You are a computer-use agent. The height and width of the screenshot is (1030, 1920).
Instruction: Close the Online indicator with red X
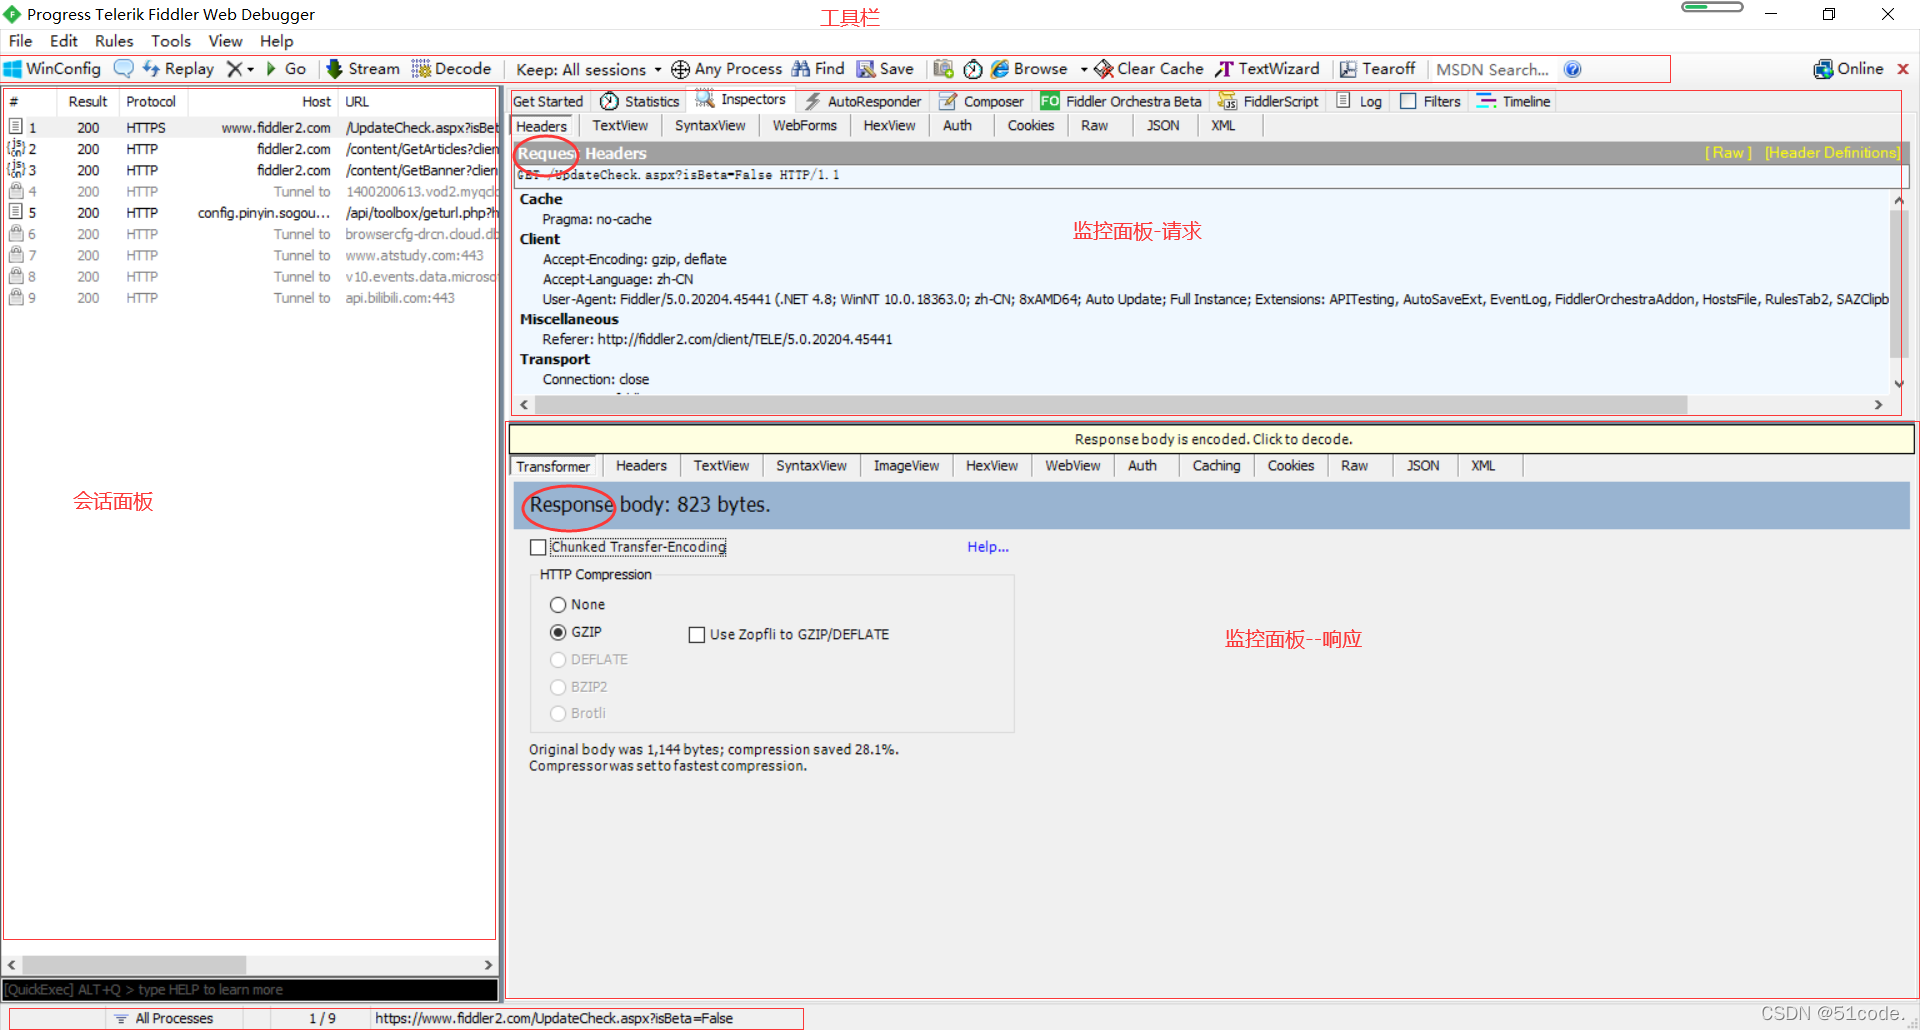[1903, 69]
